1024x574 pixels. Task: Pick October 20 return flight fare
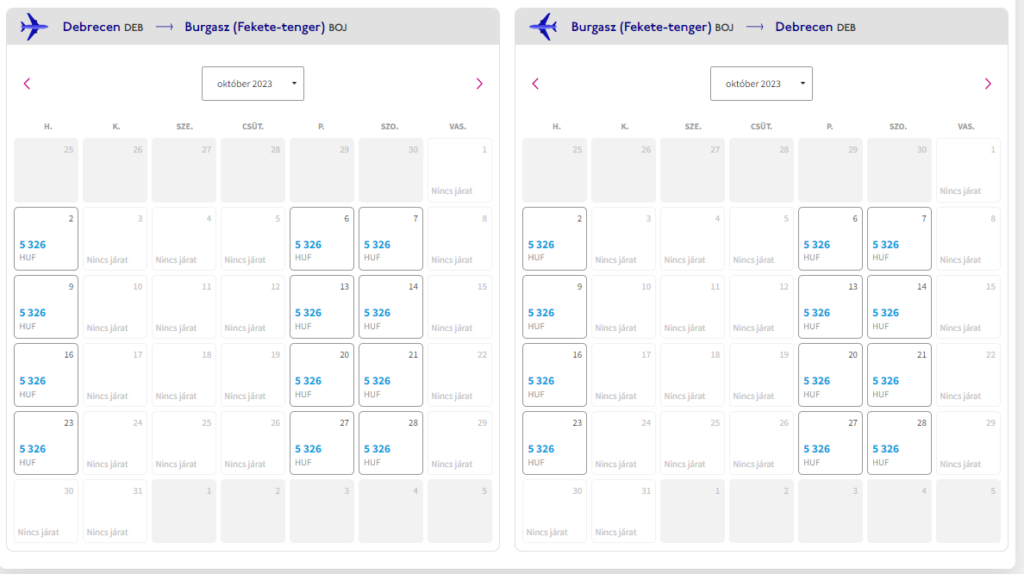coord(830,375)
